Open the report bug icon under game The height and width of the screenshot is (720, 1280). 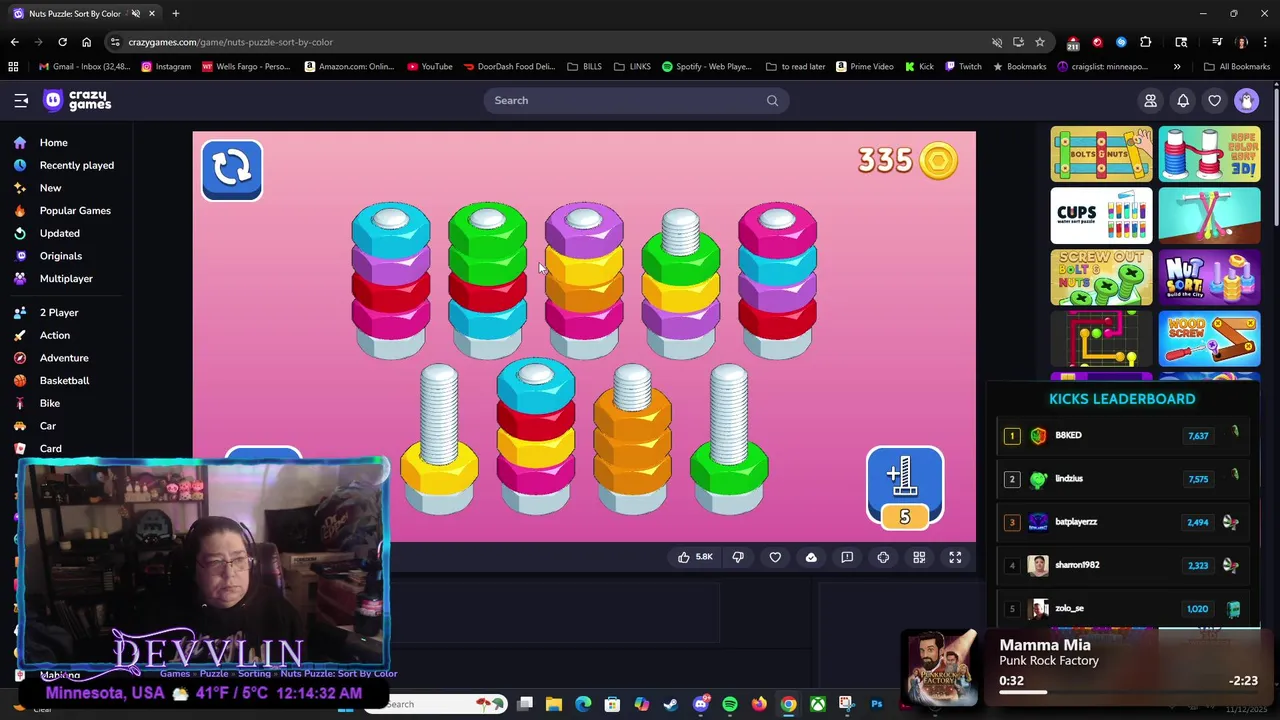847,557
